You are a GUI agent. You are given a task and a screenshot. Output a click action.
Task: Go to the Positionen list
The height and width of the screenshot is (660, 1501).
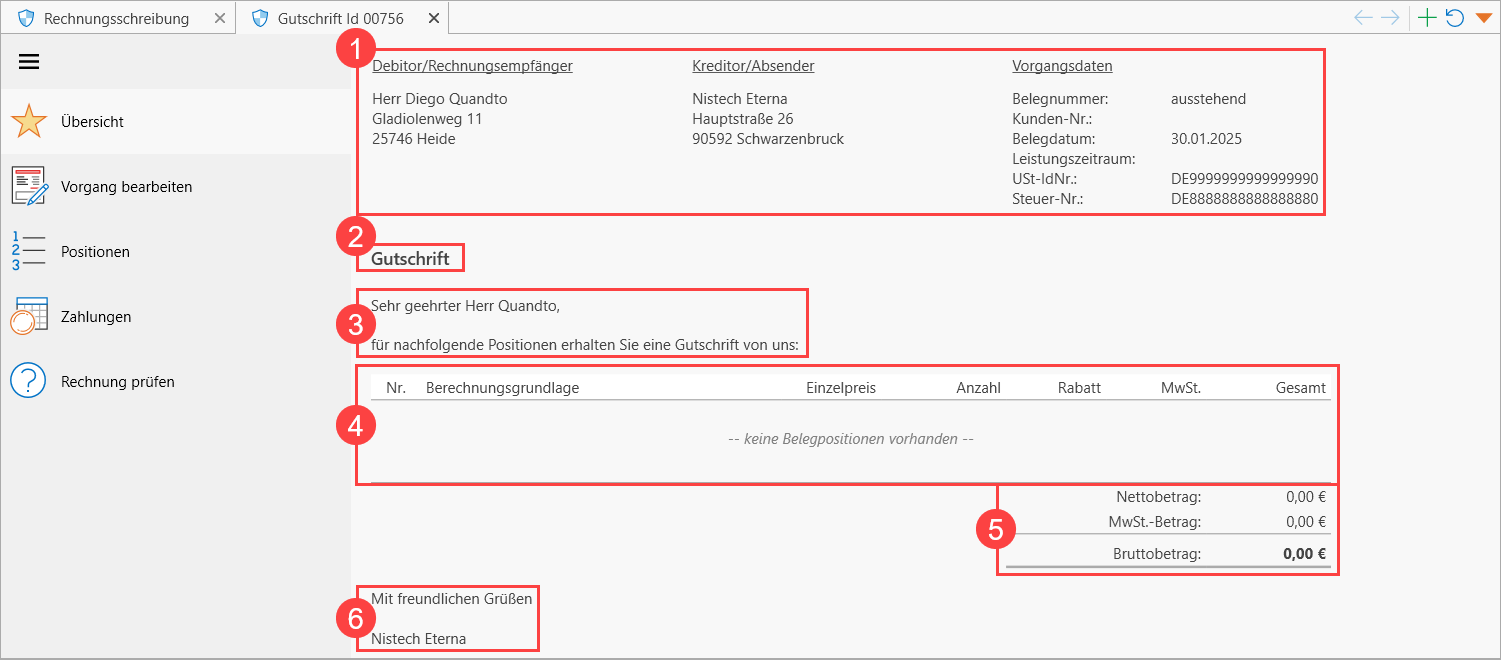pyautogui.click(x=95, y=252)
